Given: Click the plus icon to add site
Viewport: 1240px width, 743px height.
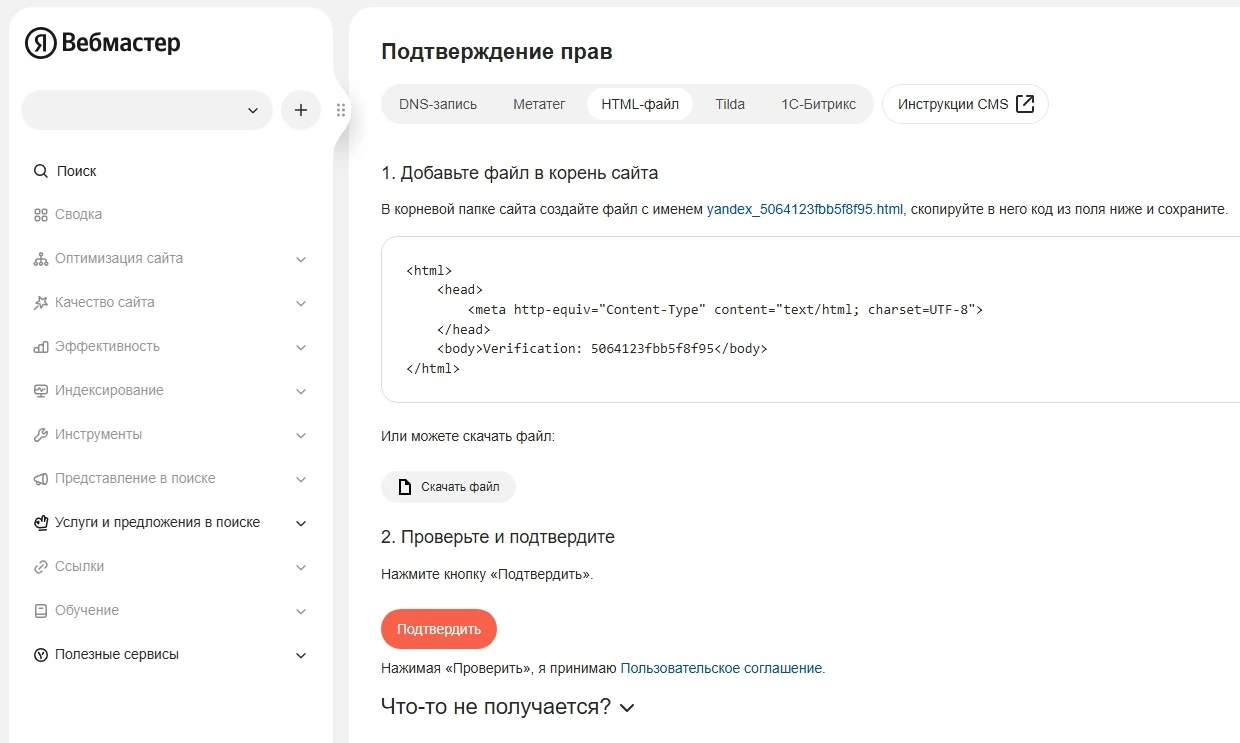Looking at the screenshot, I should [x=301, y=110].
